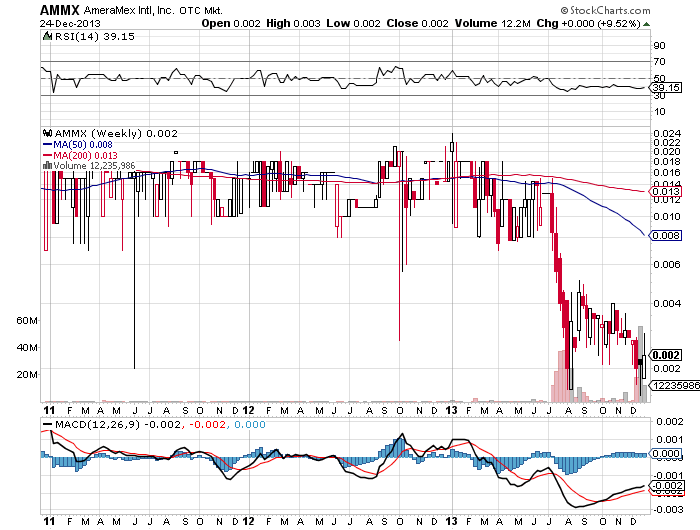700x530 pixels.
Task: Click the RSI(14) legend icon
Action: (48, 37)
